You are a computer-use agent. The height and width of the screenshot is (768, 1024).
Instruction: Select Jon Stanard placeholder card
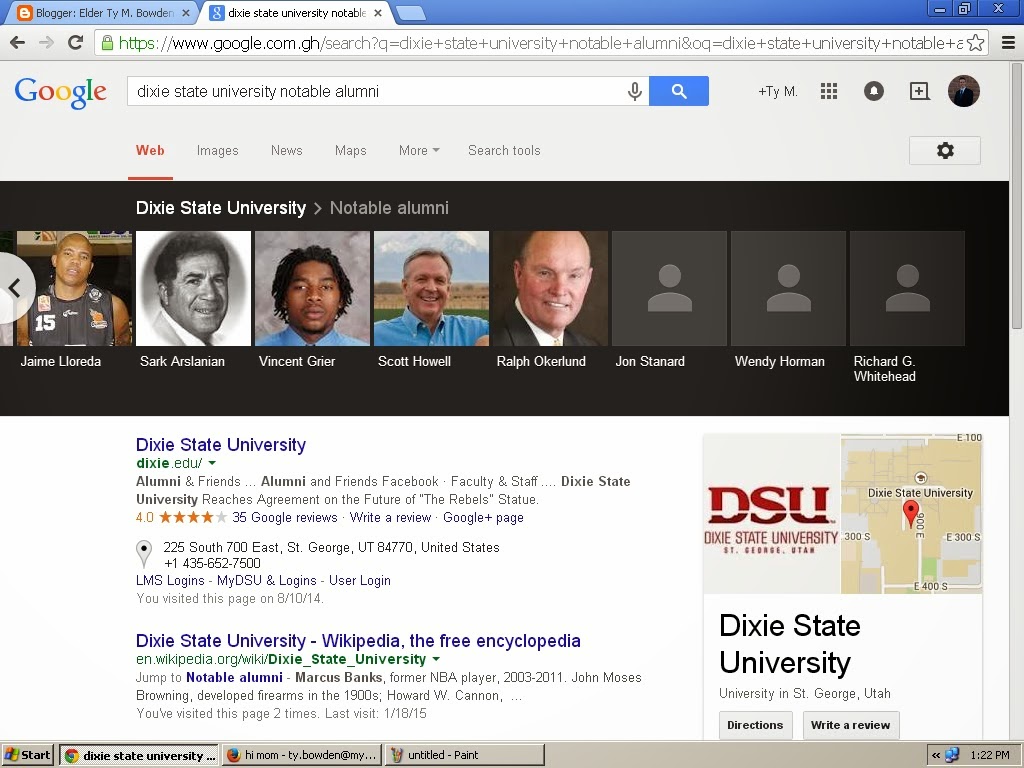coord(669,288)
